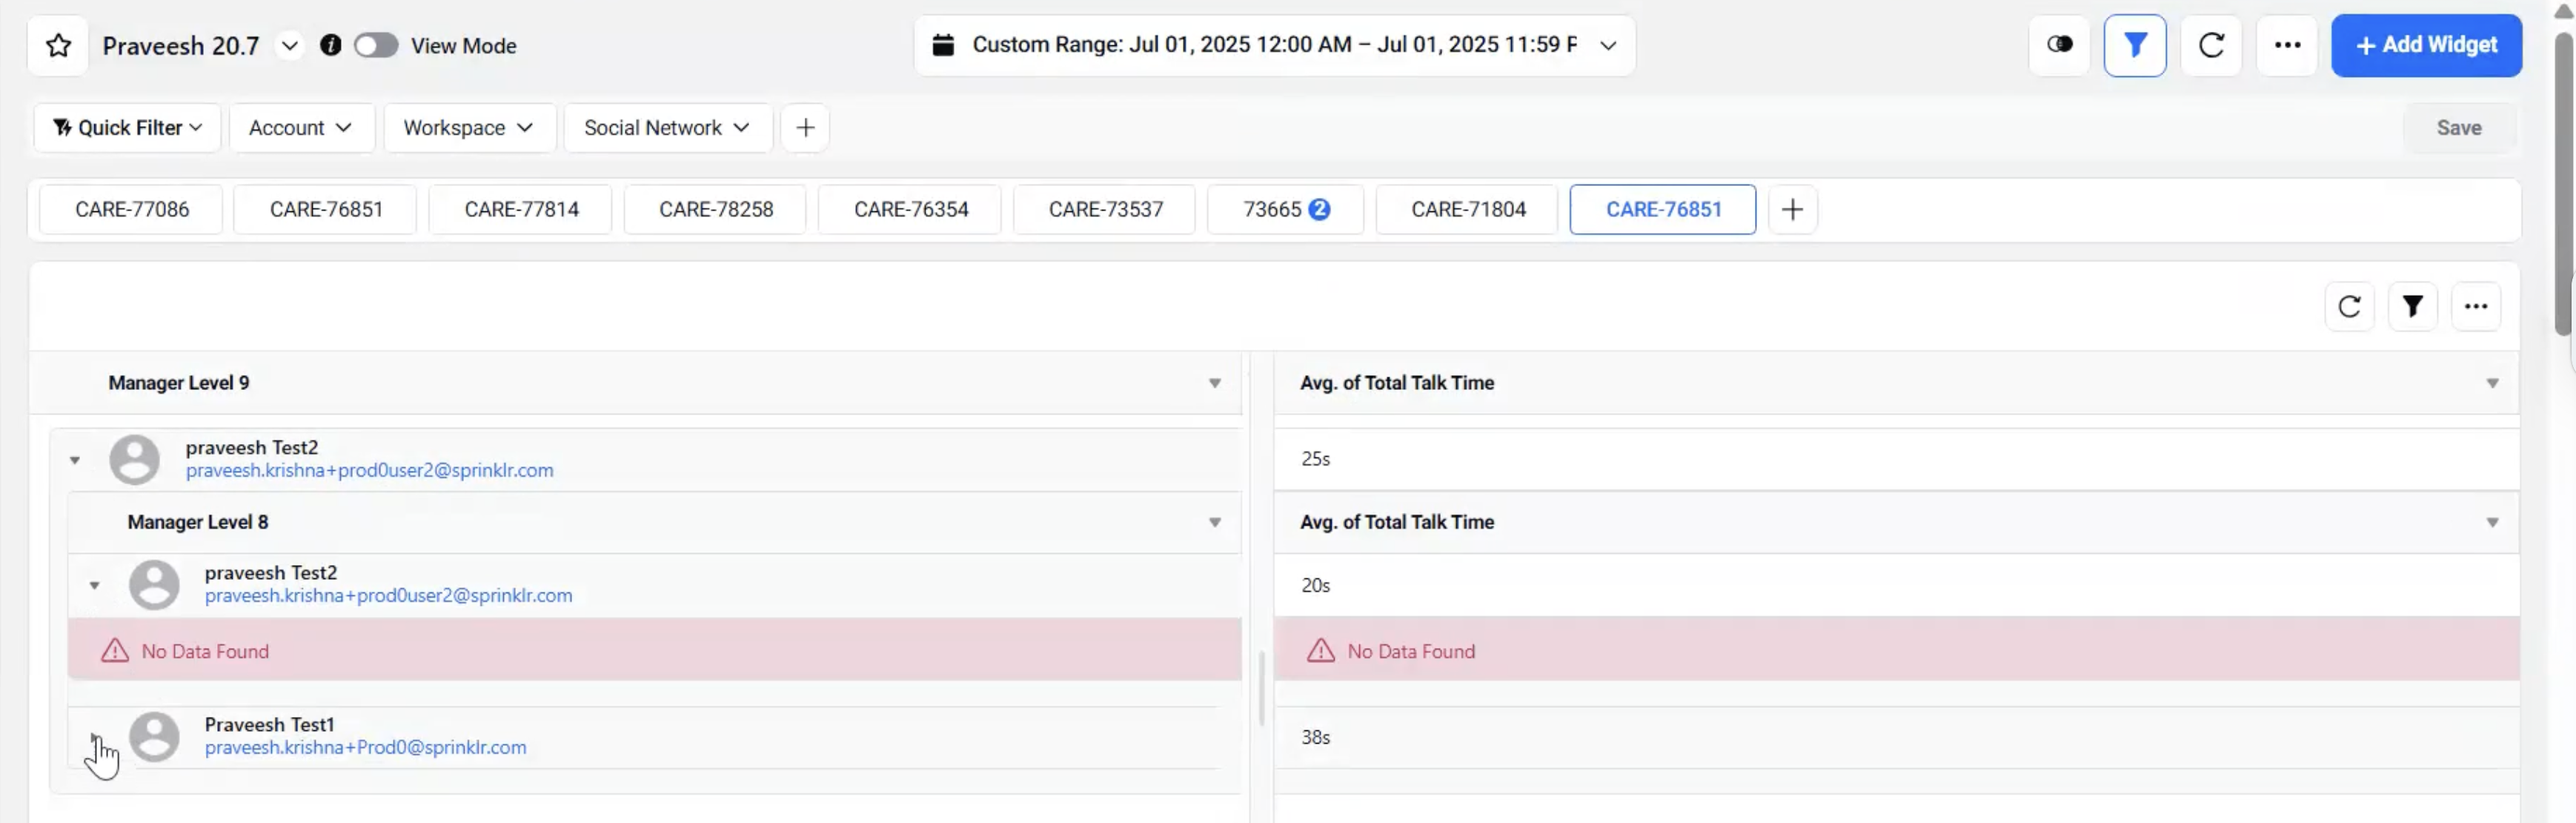This screenshot has height=823, width=2576.
Task: Open the Praveesh 20.7 dashboard dropdown
Action: click(x=290, y=46)
